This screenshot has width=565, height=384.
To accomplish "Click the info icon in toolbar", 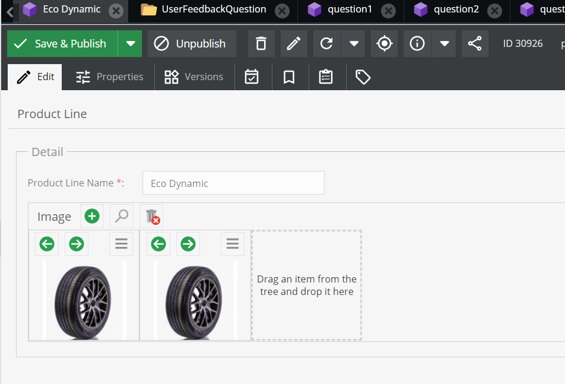I will point(417,44).
